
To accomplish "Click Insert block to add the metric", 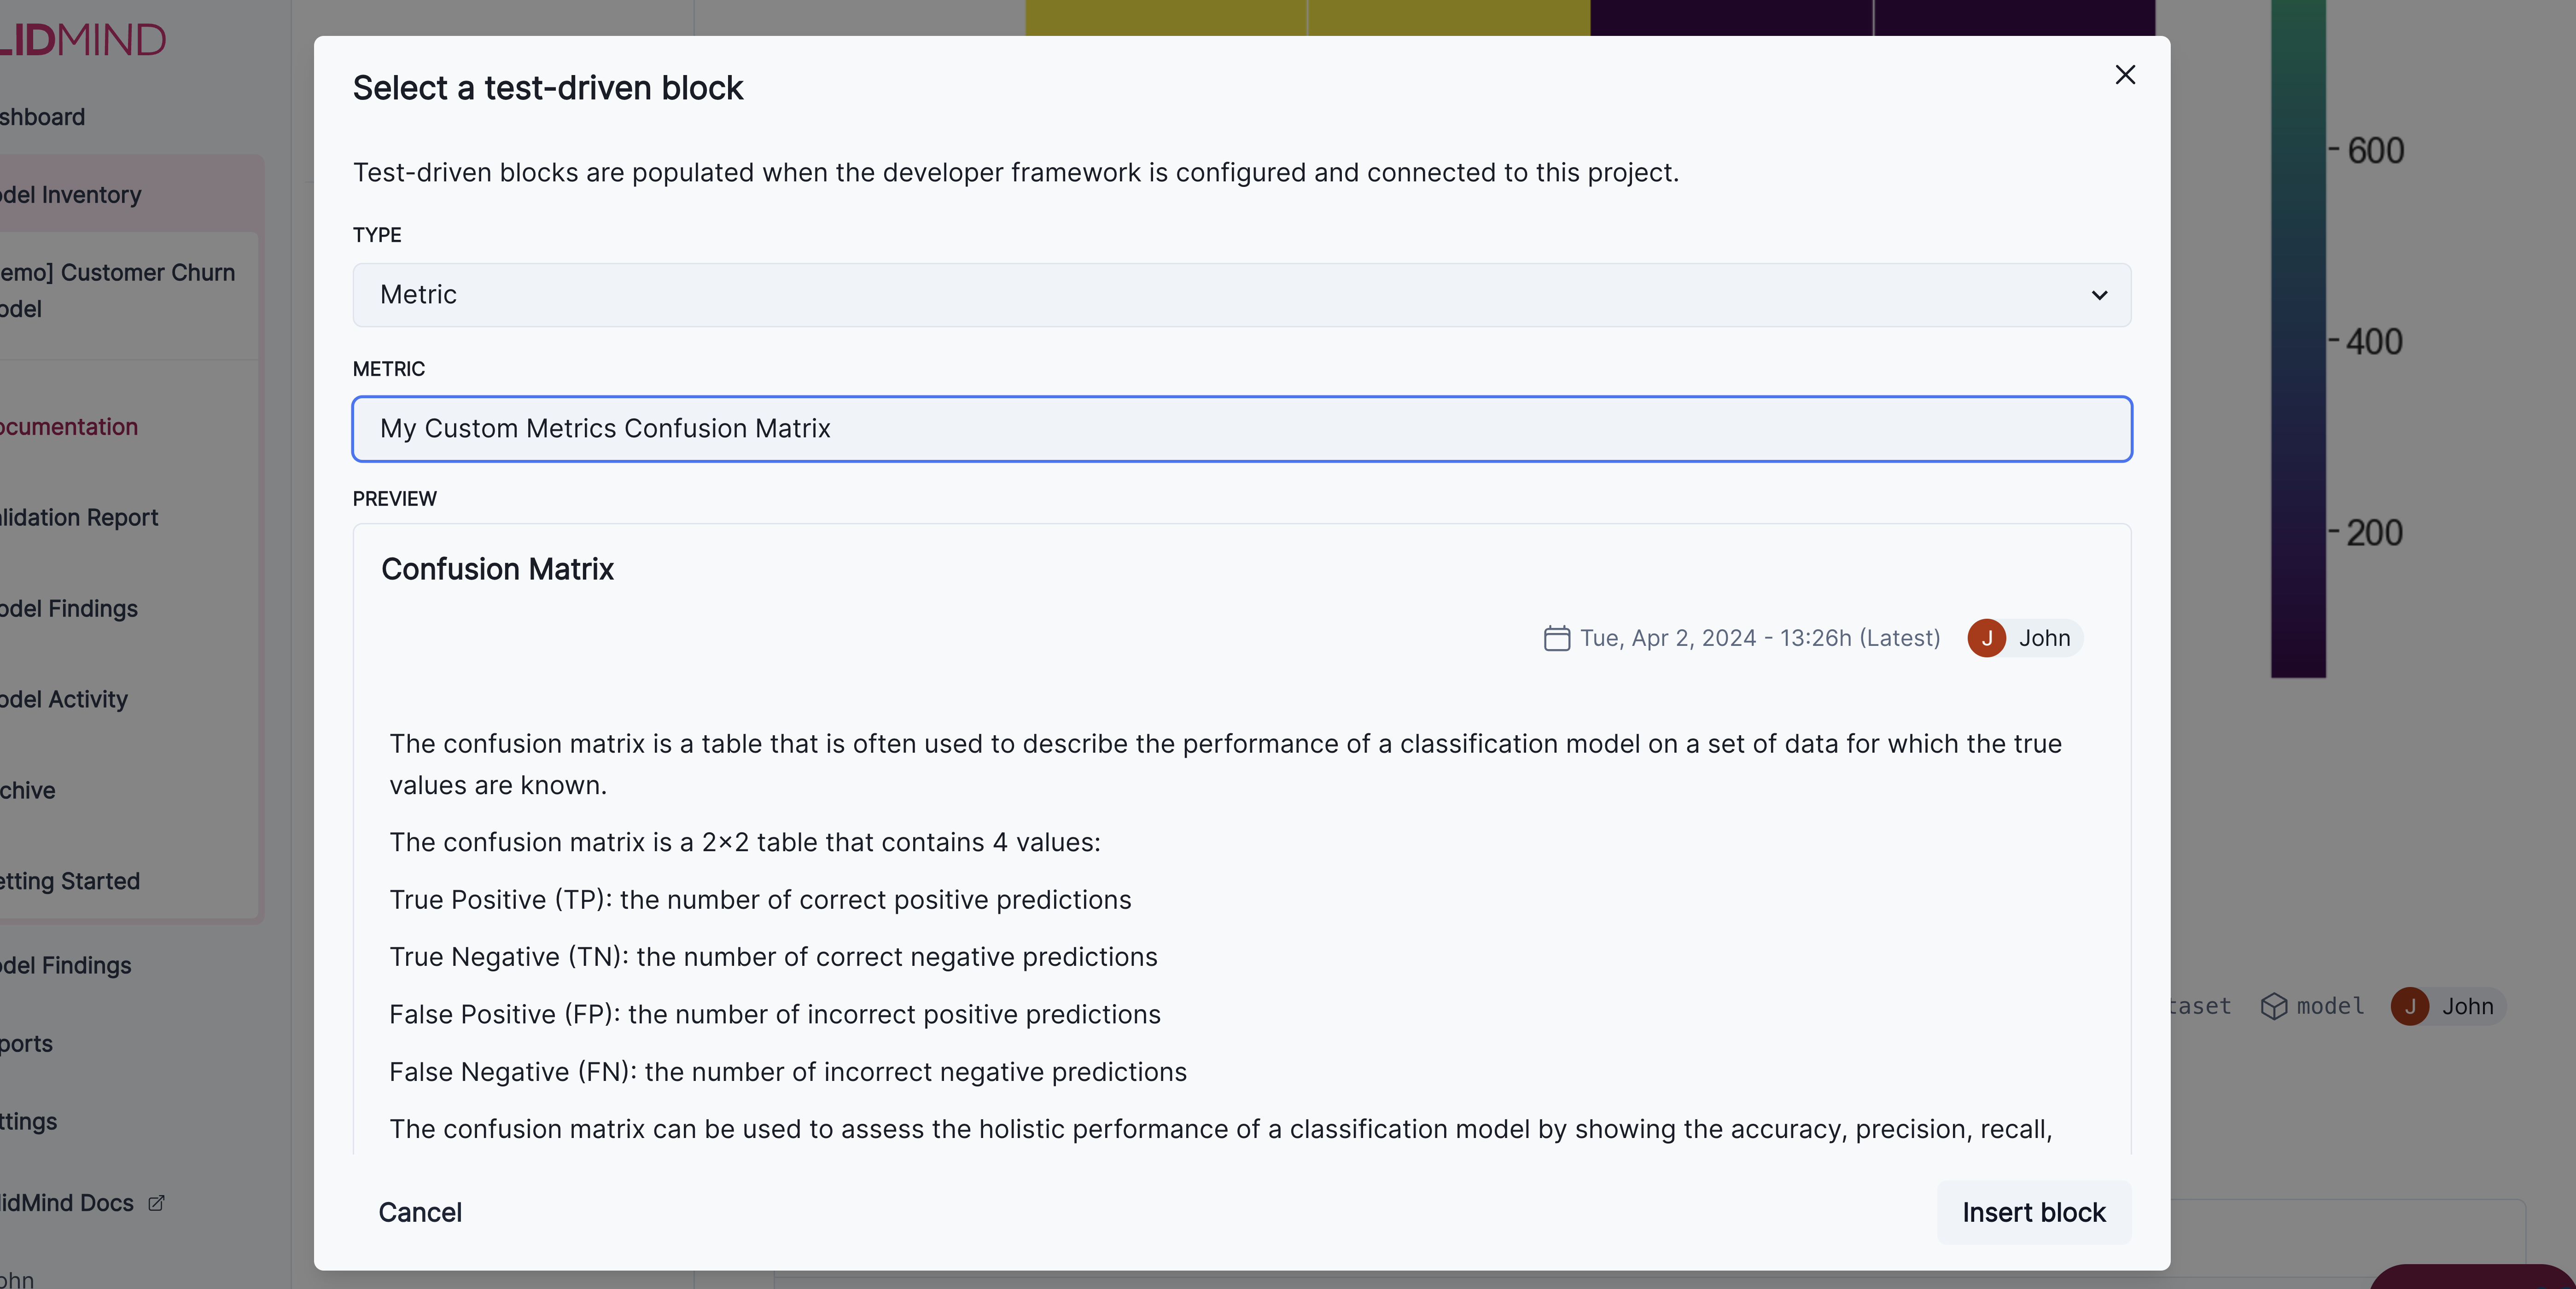I will (2033, 1212).
